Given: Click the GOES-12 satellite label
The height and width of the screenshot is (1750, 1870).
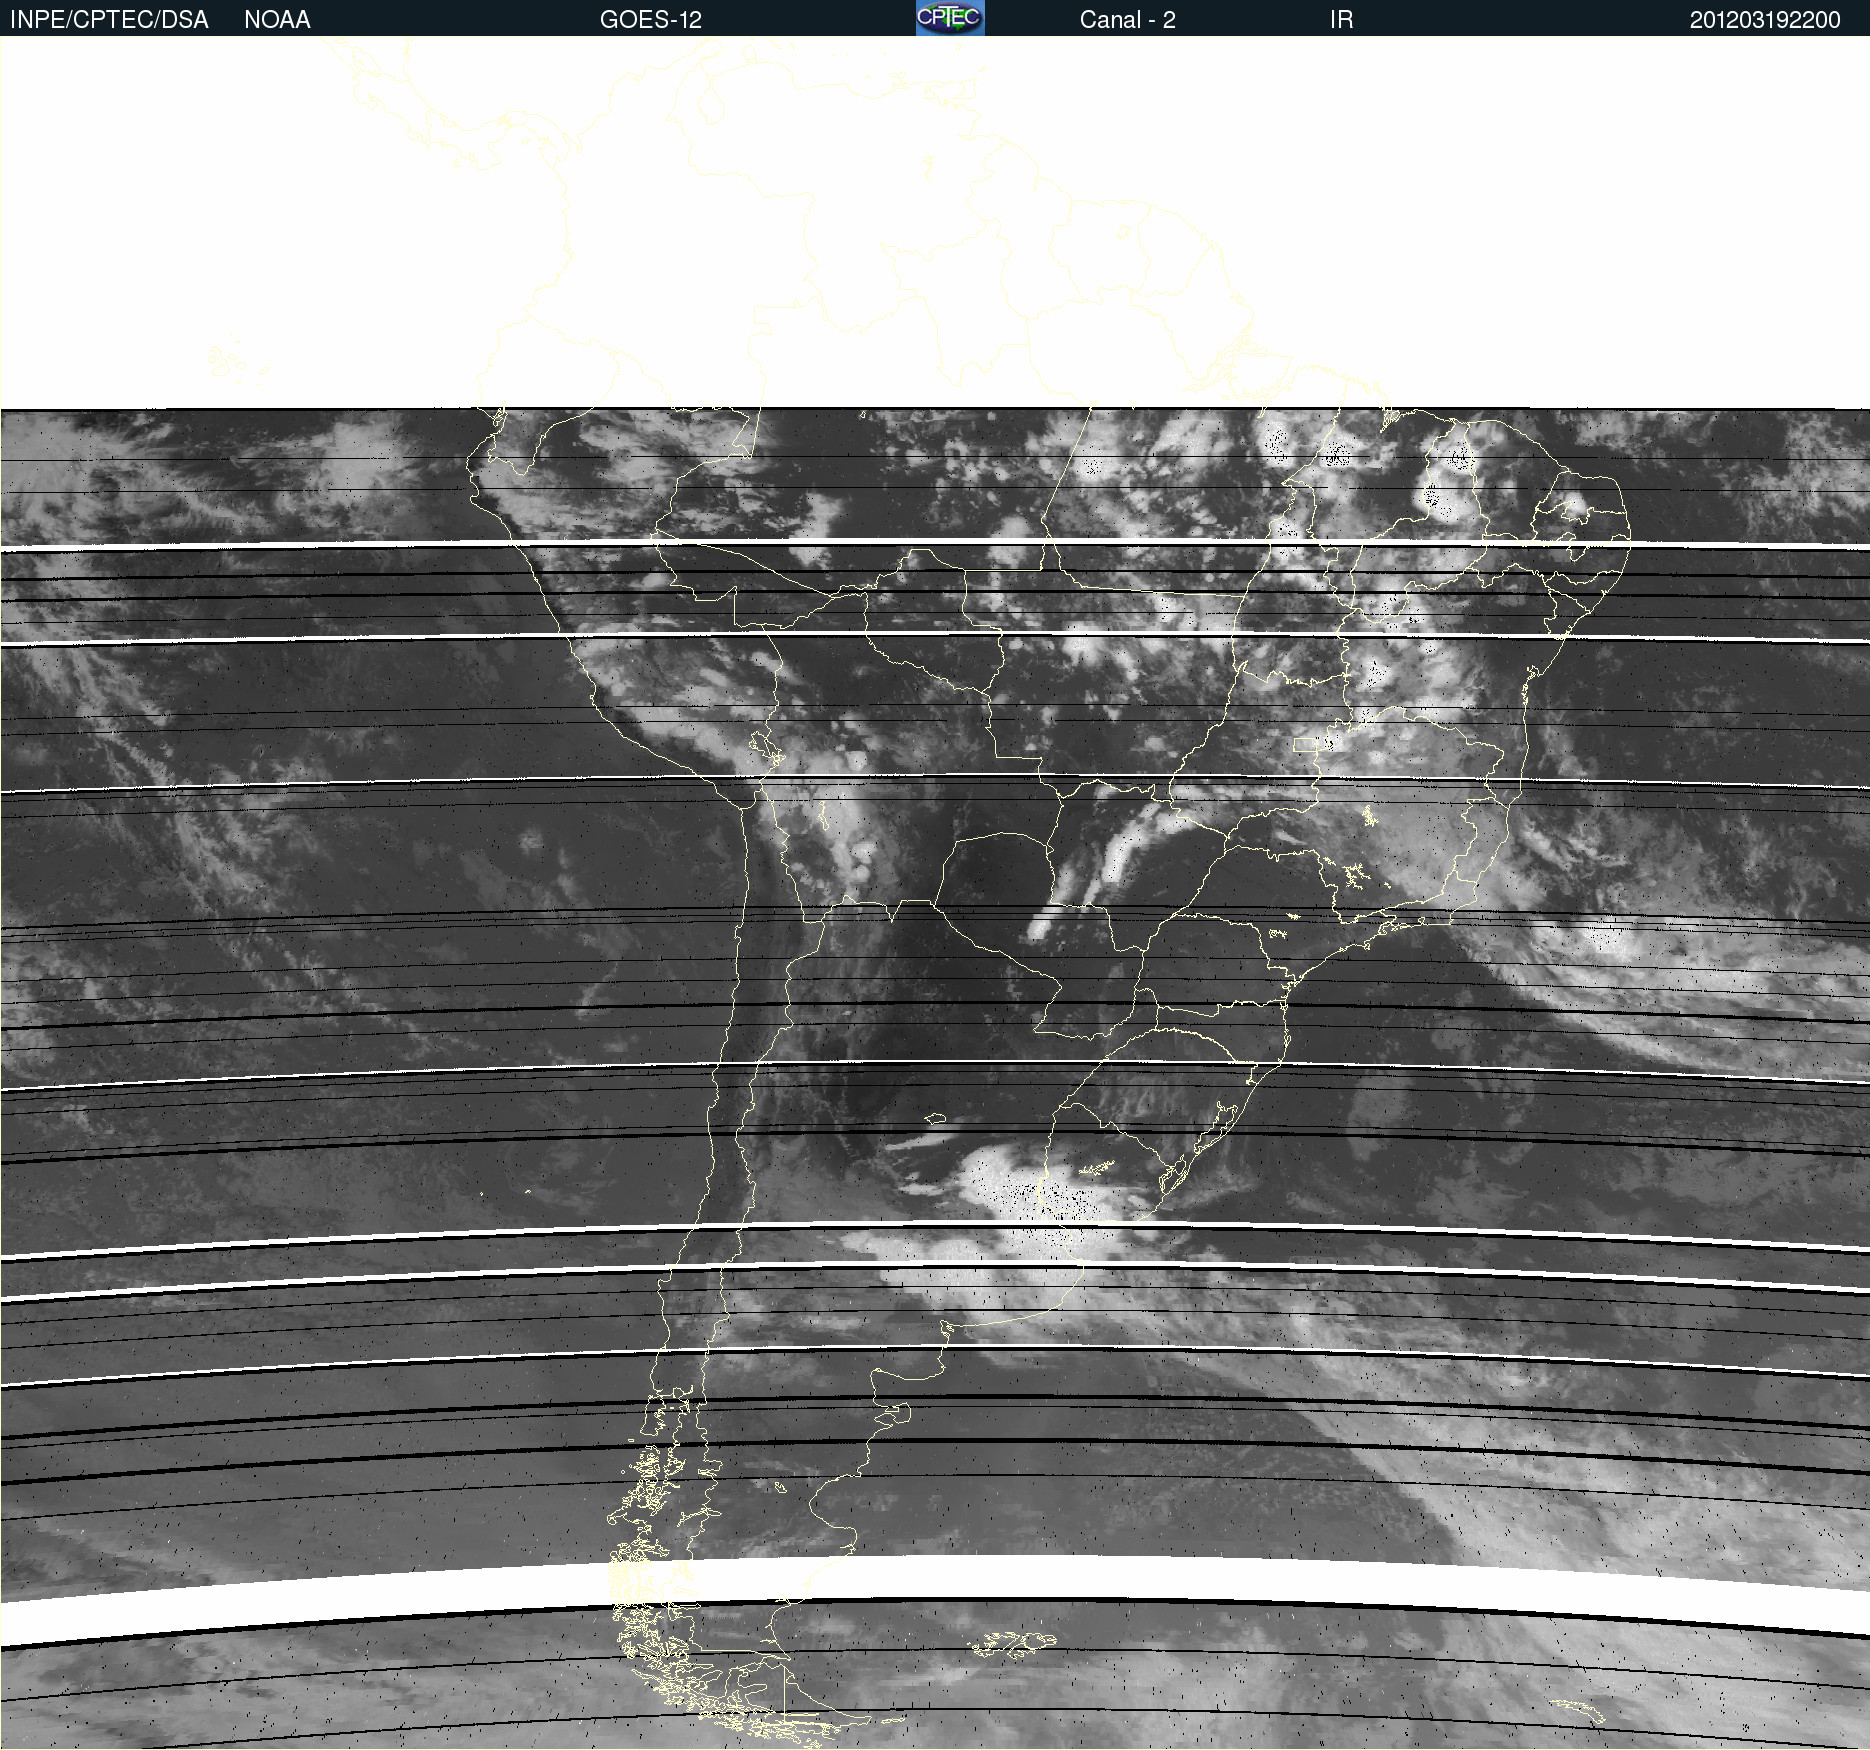Looking at the screenshot, I should [651, 20].
